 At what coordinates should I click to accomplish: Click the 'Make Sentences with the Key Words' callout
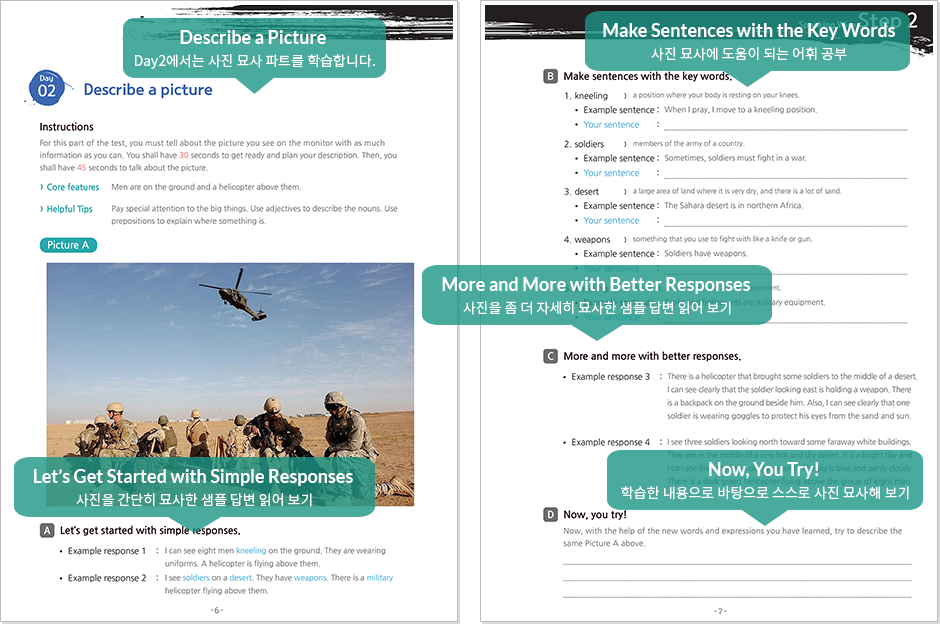coord(748,41)
